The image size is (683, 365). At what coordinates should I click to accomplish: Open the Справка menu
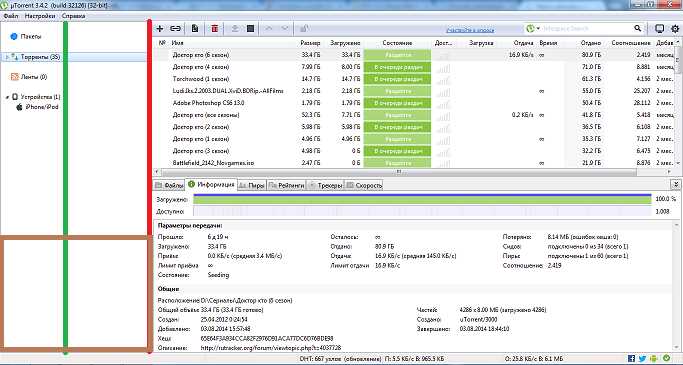(x=74, y=16)
